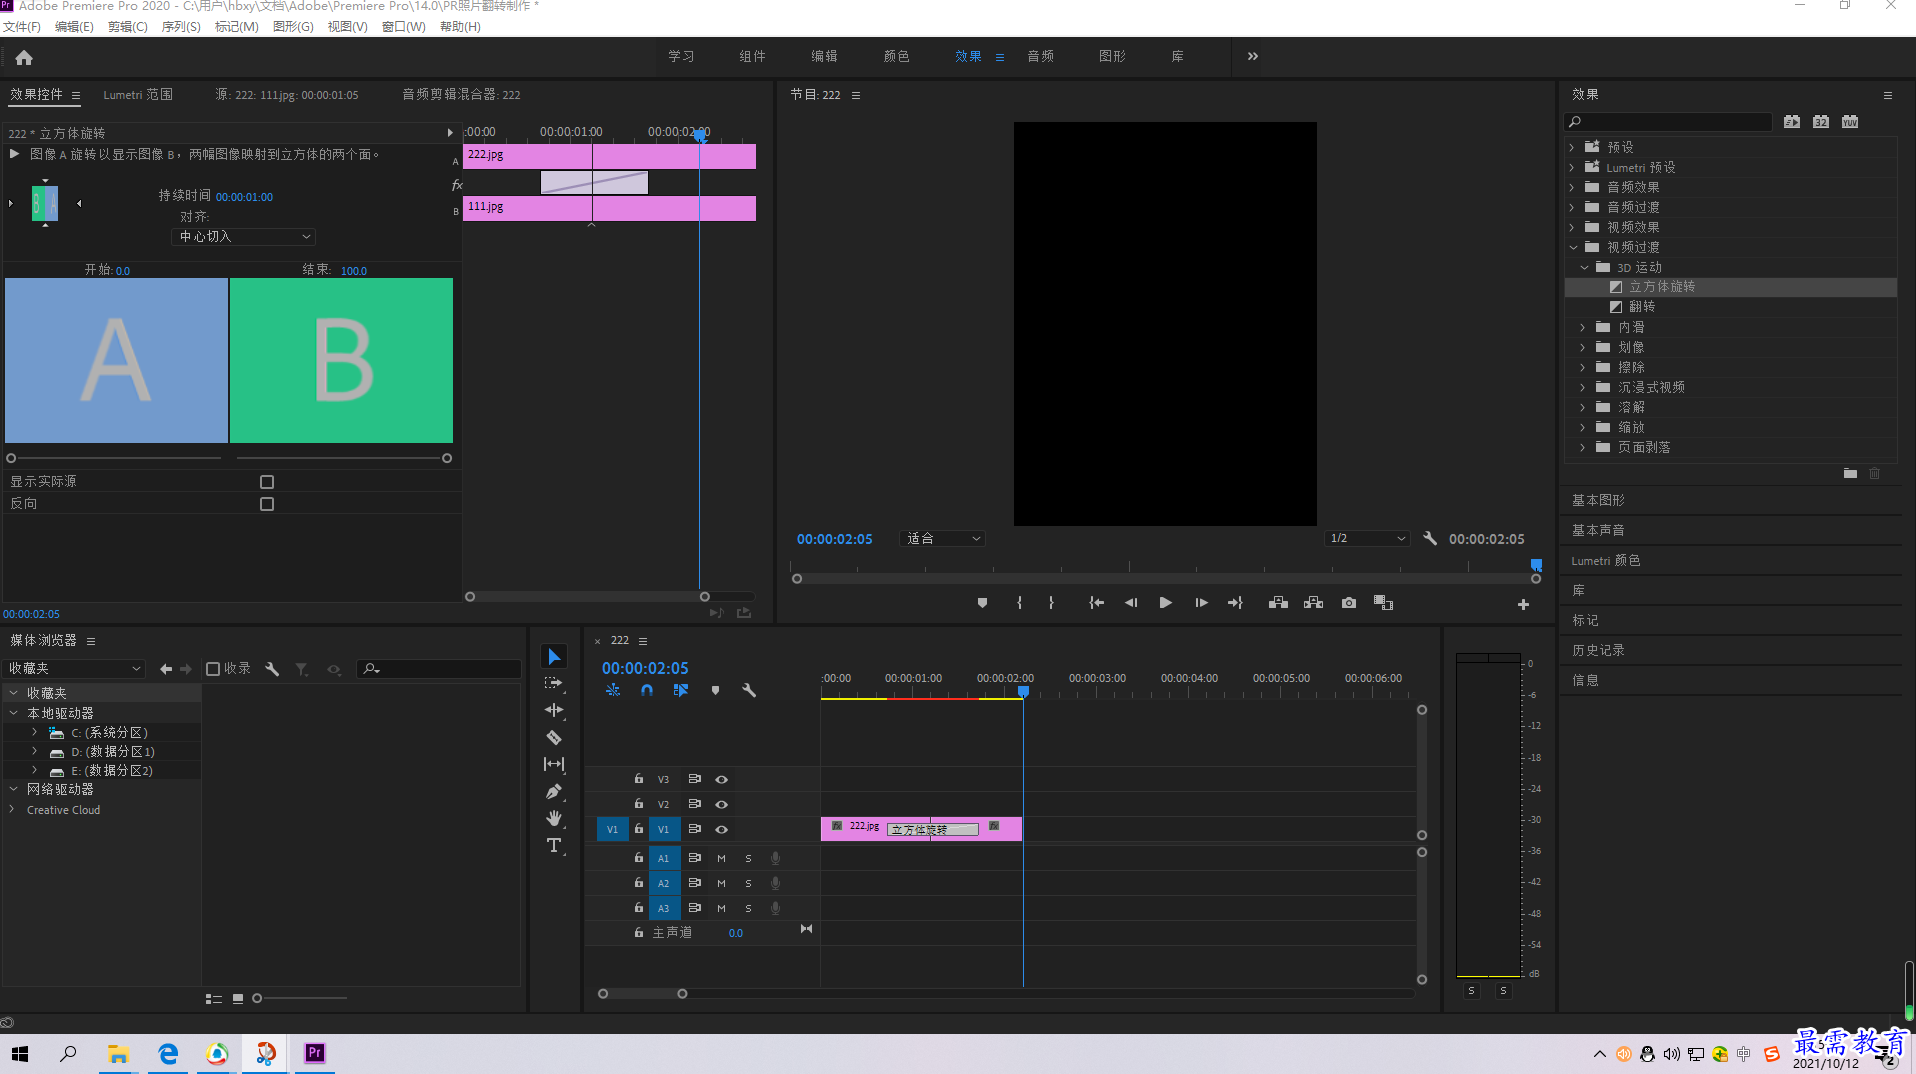Click the Lift button

click(x=1278, y=603)
